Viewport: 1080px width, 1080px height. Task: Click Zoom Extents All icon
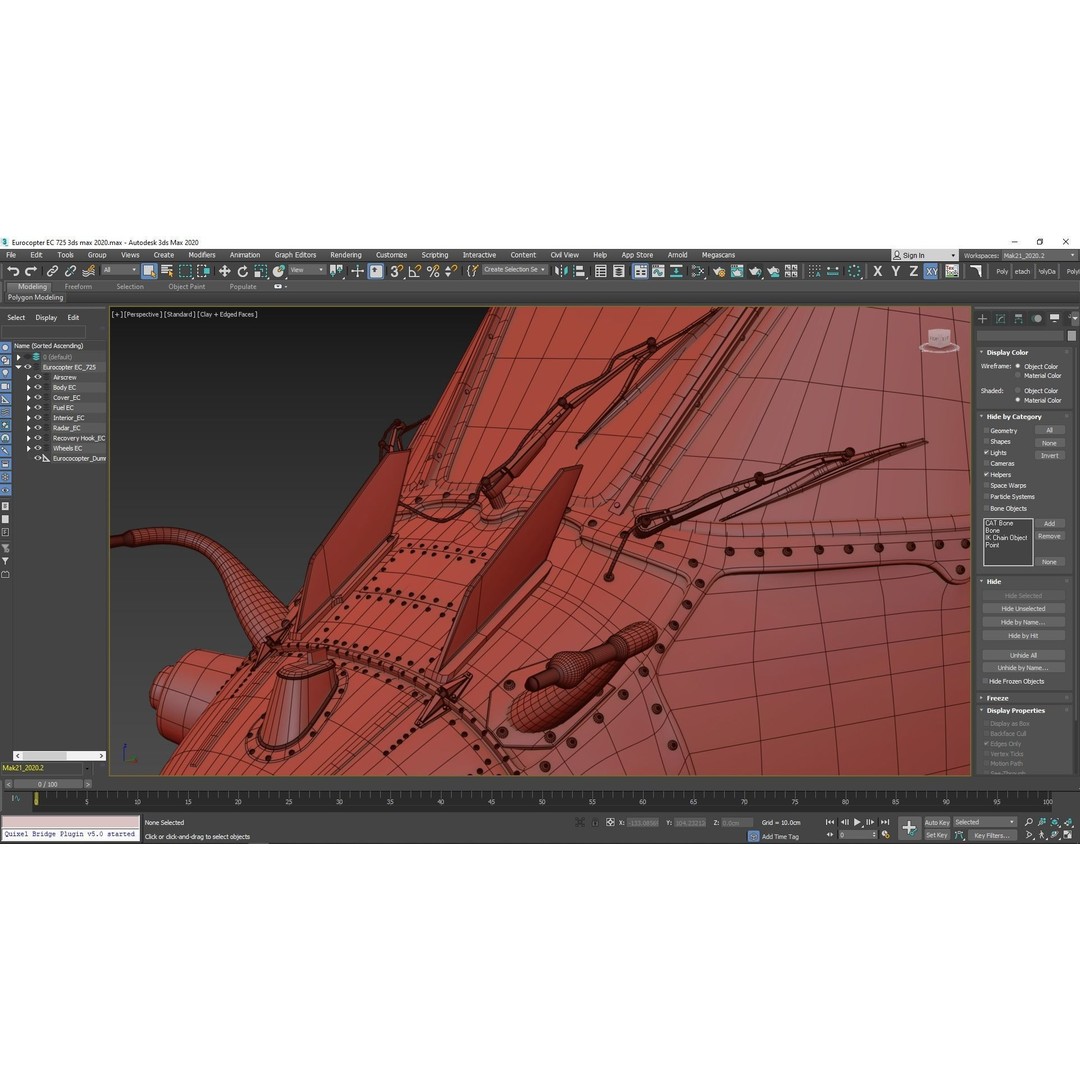(1068, 822)
